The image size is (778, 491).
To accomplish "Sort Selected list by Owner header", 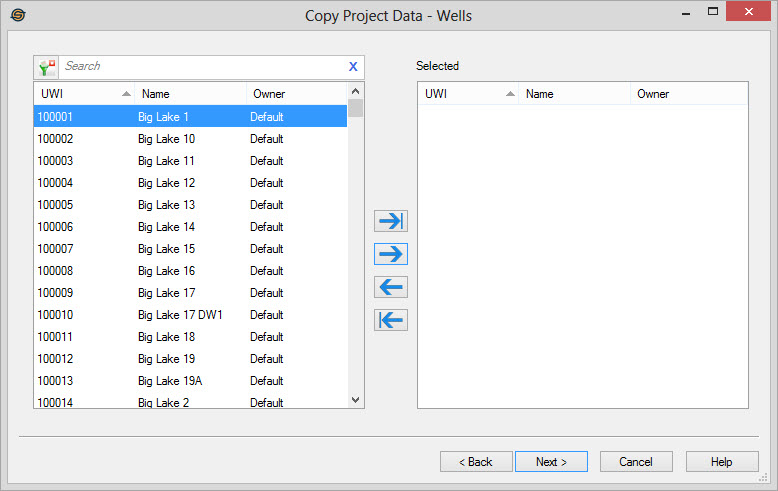I will click(x=689, y=94).
